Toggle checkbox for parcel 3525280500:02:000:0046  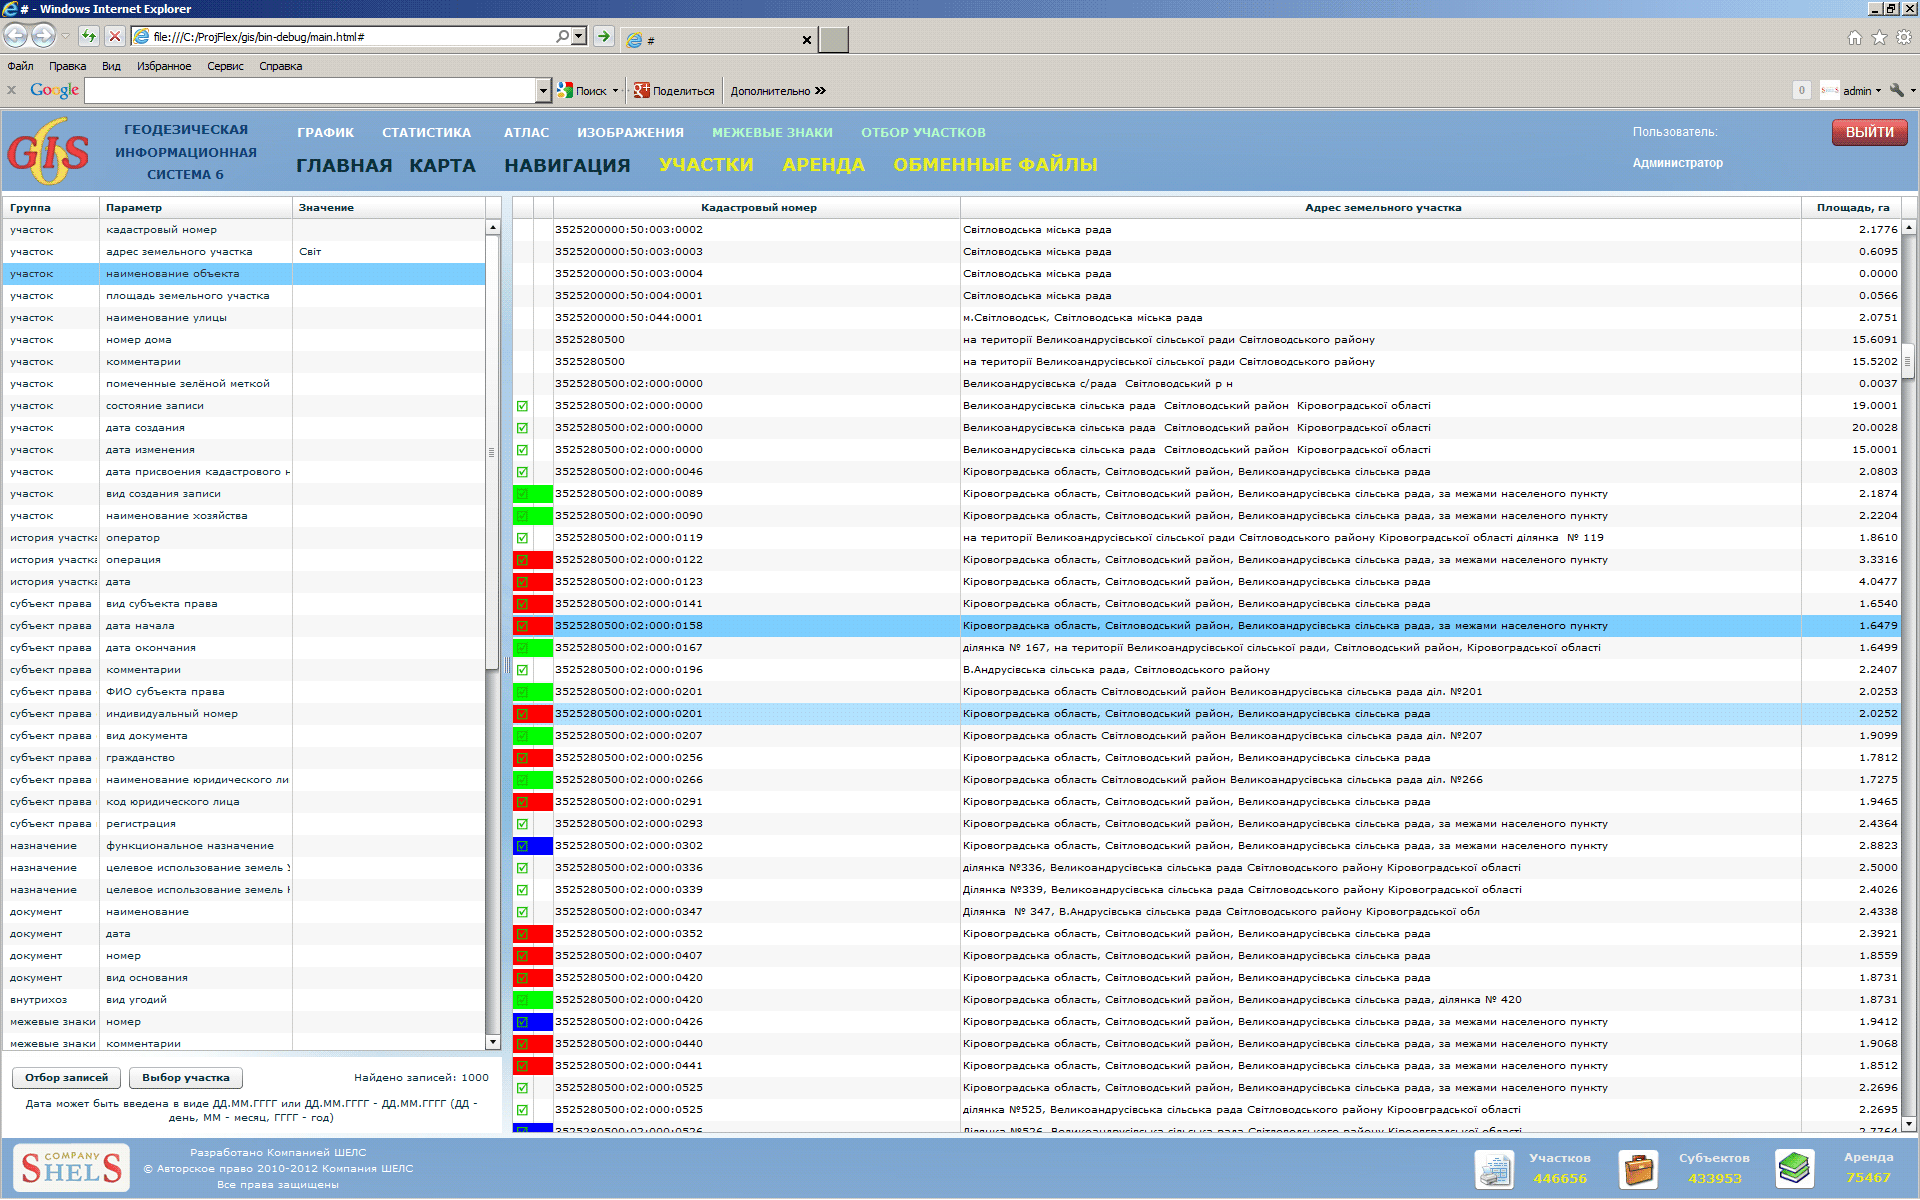point(522,472)
